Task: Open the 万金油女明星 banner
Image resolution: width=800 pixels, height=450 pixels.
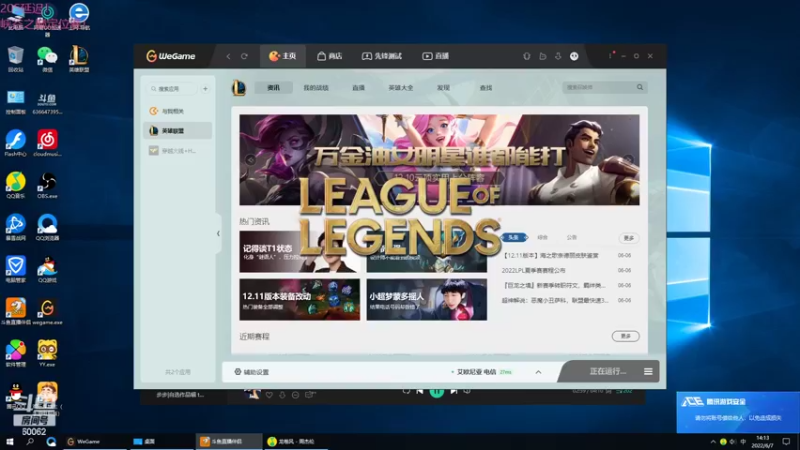Action: pos(439,160)
